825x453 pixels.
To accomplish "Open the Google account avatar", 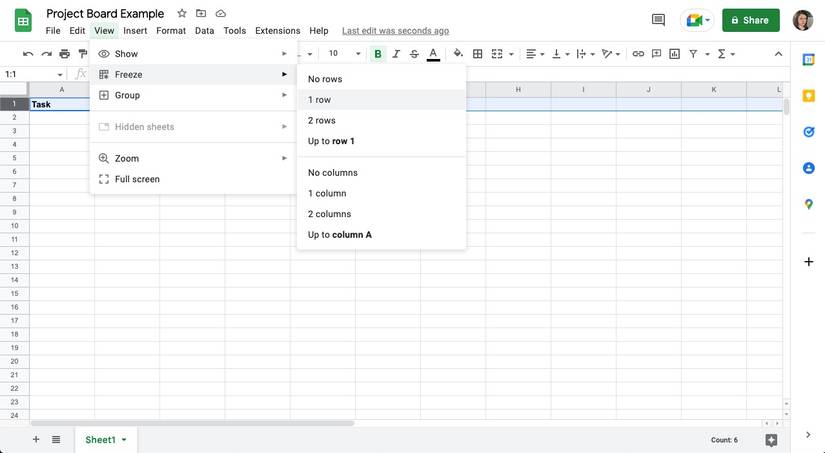I will 803,20.
